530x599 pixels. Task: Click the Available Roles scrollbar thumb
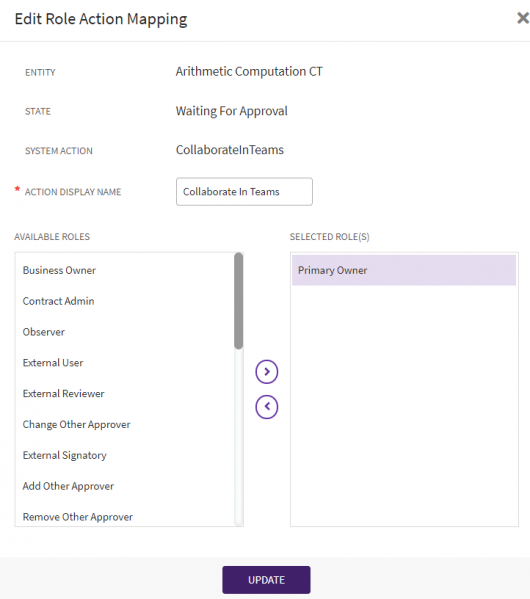point(239,301)
